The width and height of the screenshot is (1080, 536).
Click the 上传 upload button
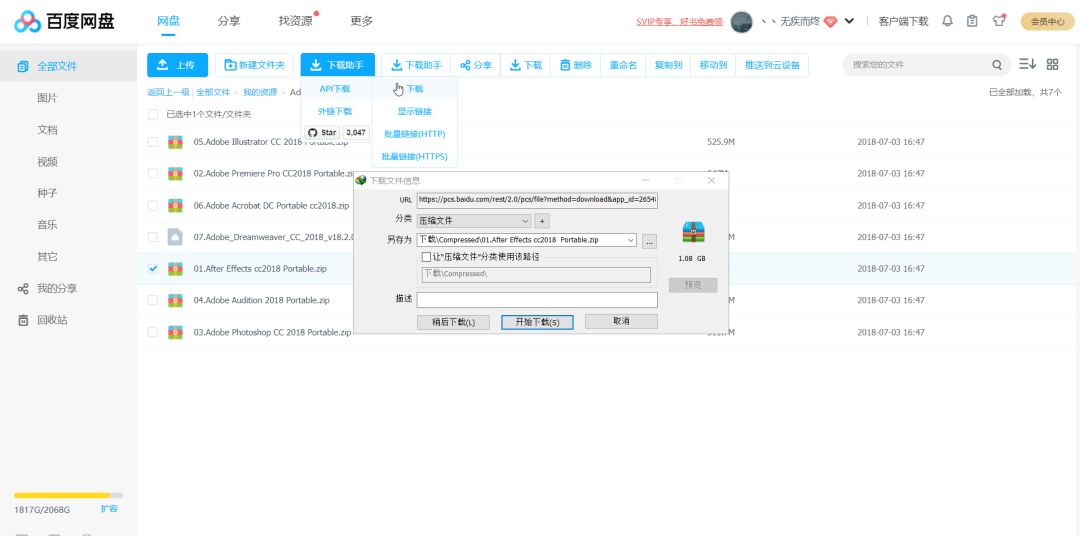point(177,65)
